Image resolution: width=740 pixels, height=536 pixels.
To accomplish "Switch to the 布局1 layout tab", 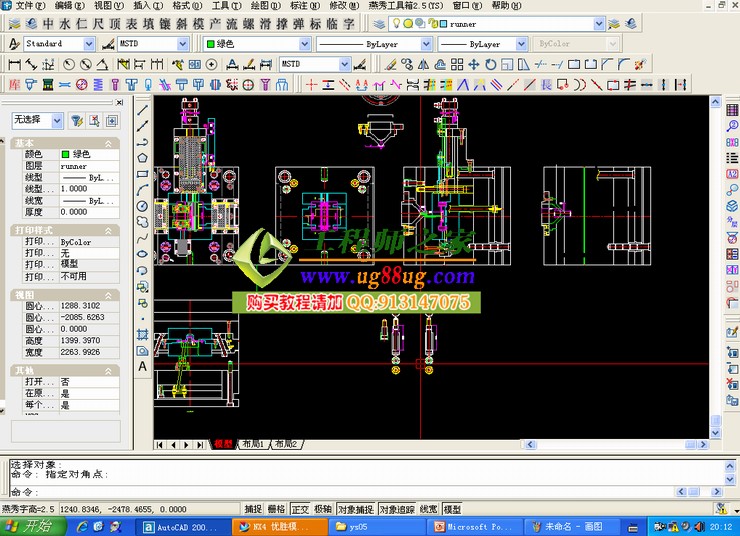I will (x=253, y=444).
